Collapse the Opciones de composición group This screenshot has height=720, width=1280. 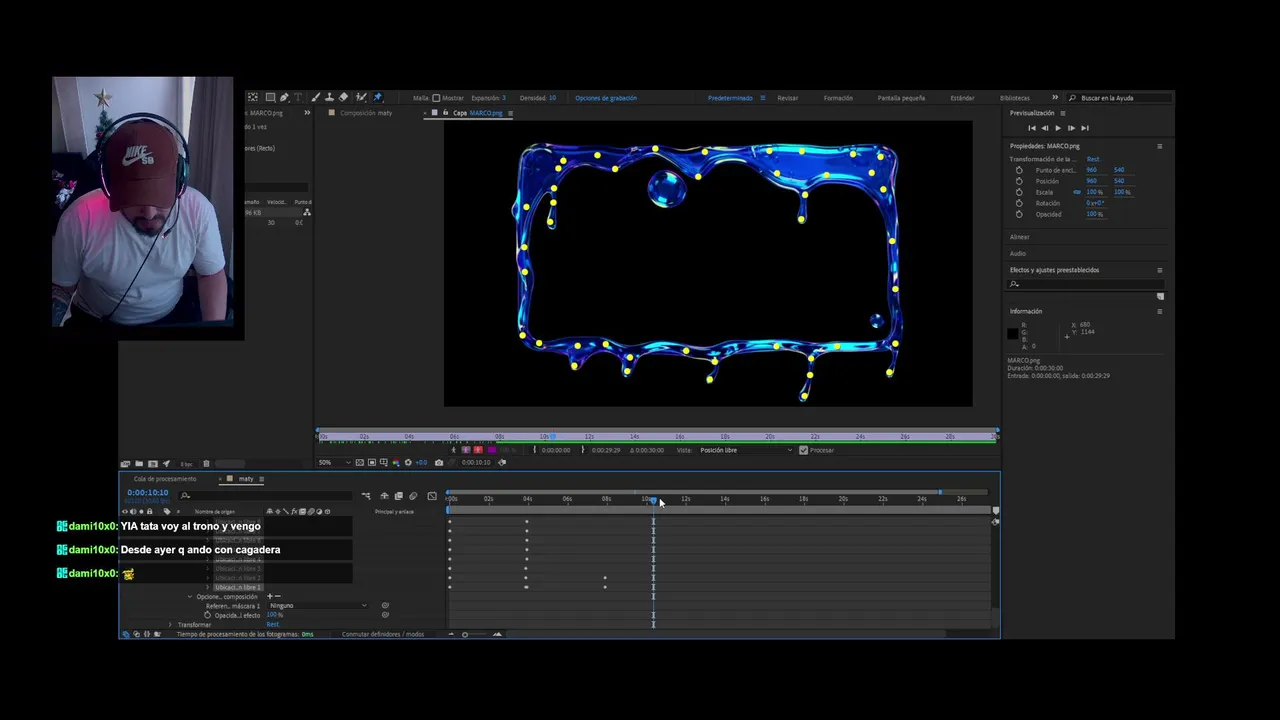coord(190,597)
